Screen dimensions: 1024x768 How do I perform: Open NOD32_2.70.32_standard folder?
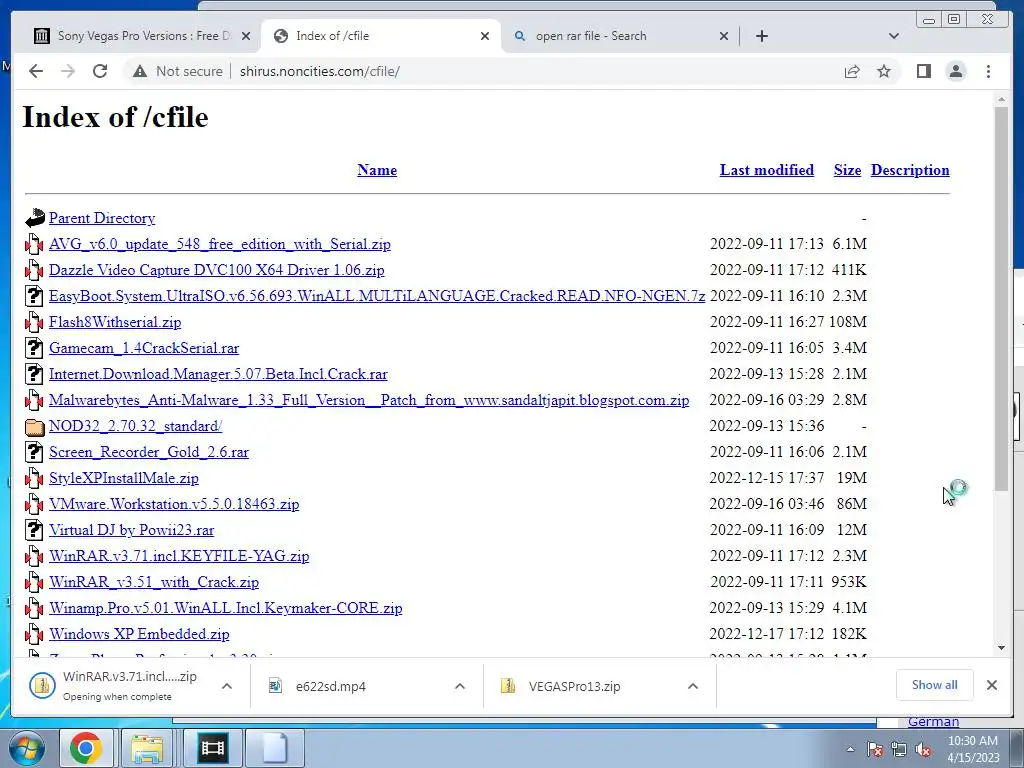(135, 426)
